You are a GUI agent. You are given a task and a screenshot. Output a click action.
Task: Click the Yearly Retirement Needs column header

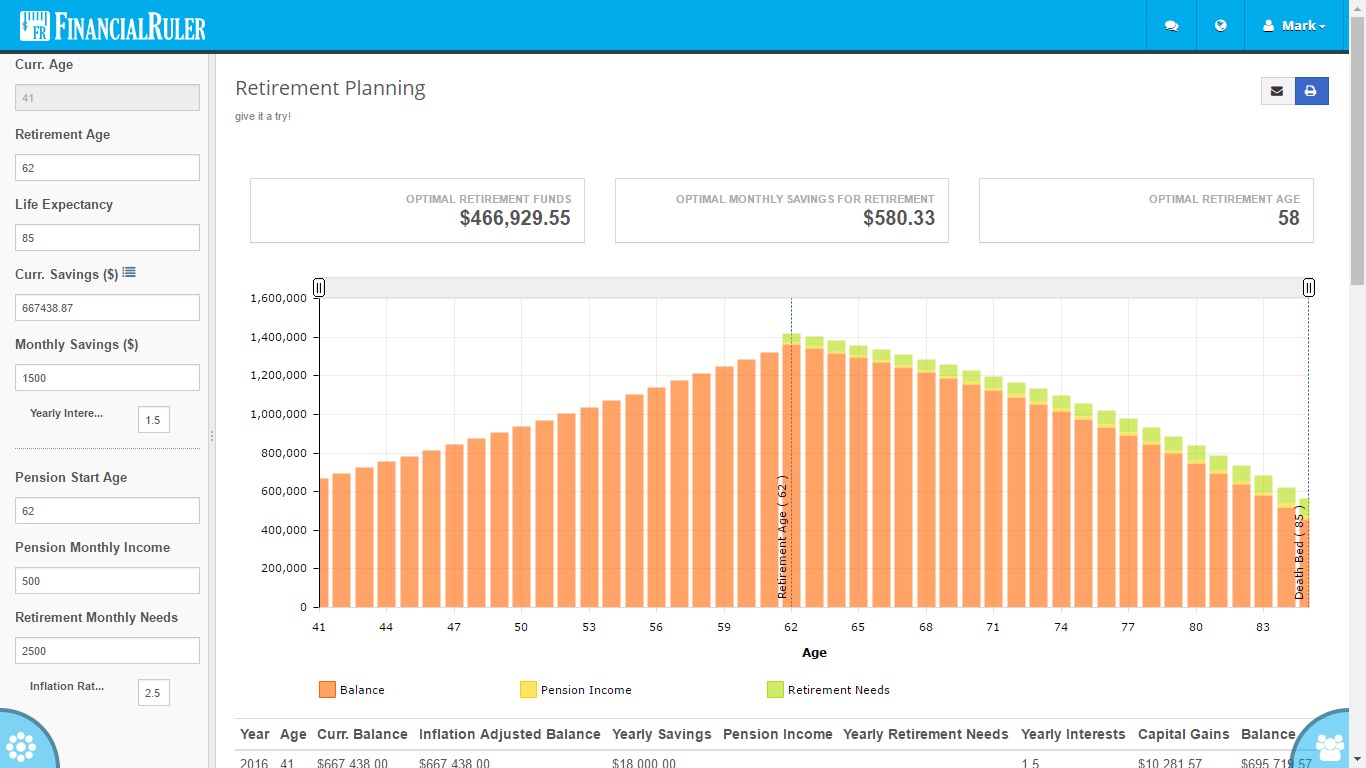[x=926, y=734]
